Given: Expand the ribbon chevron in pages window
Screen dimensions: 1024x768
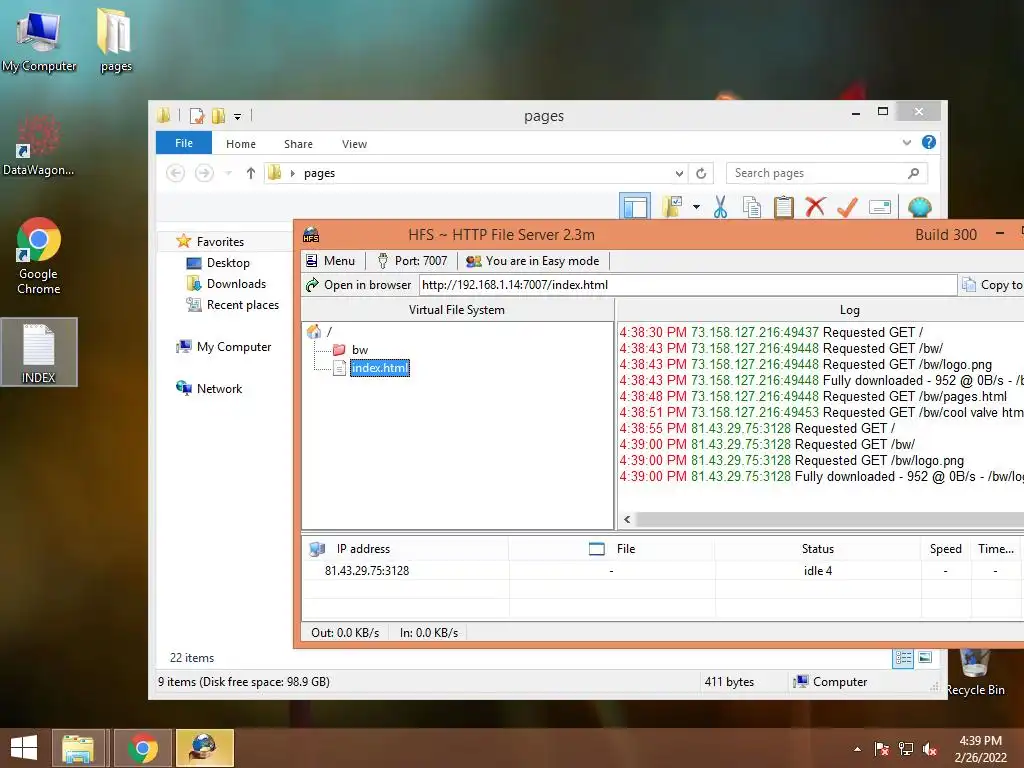Looking at the screenshot, I should coord(906,142).
